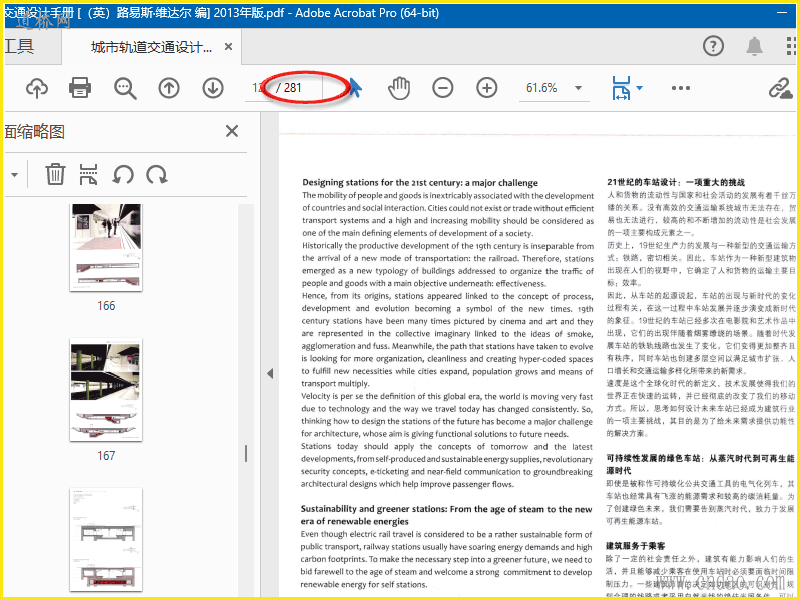Minimize the Acrobat window

coord(782,12)
